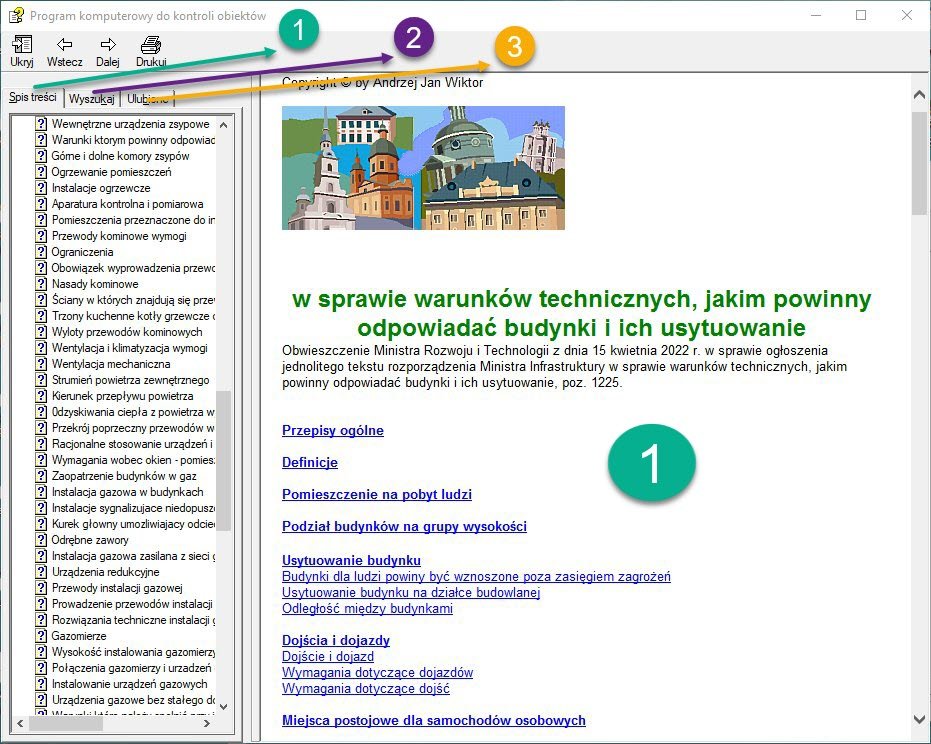
Task: Switch to the Spis treści tab
Action: click(x=33, y=97)
